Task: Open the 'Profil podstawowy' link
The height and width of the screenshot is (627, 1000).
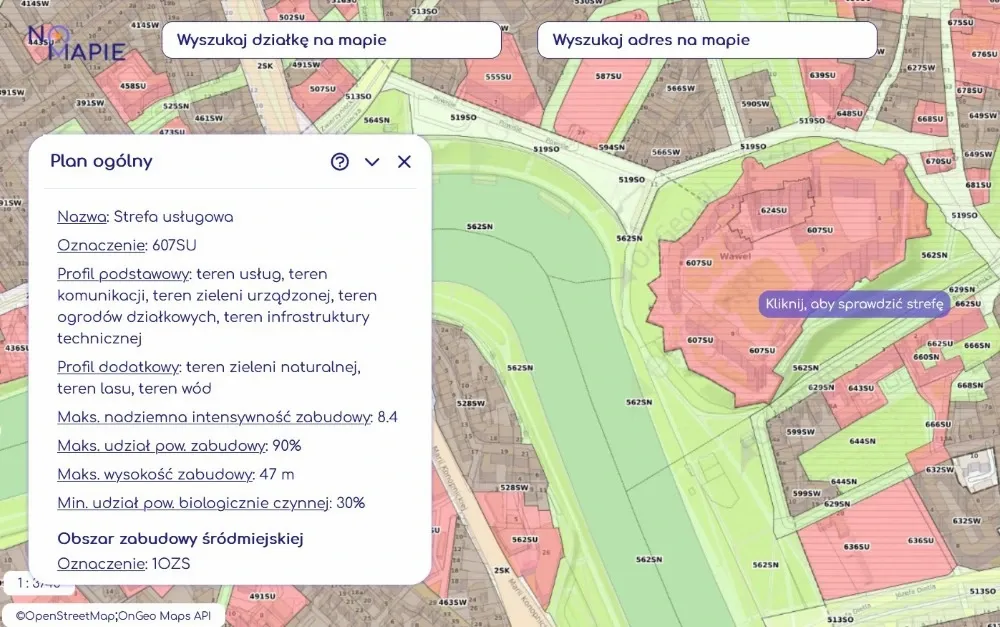Action: tap(123, 274)
